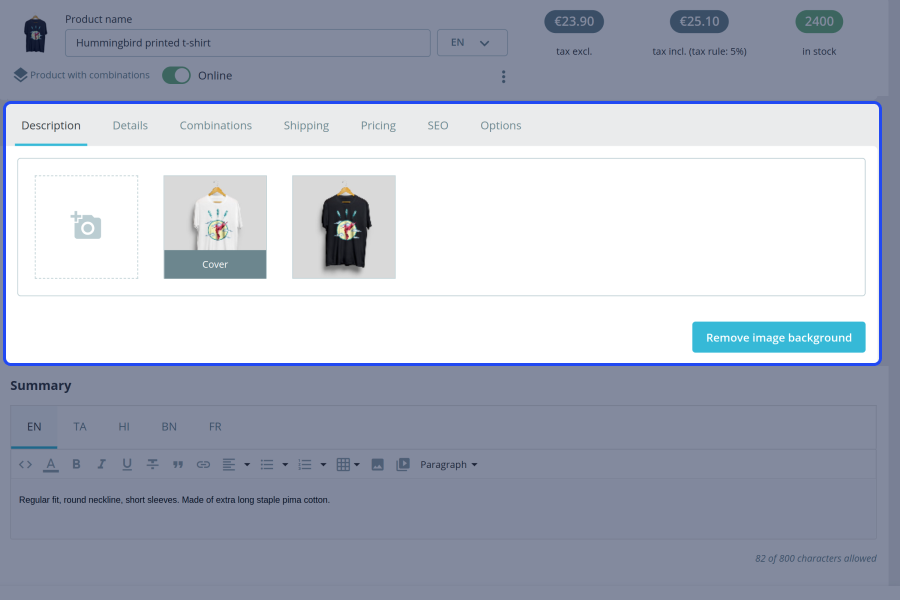900x600 pixels.
Task: Open the EN language dropdown
Action: (472, 42)
